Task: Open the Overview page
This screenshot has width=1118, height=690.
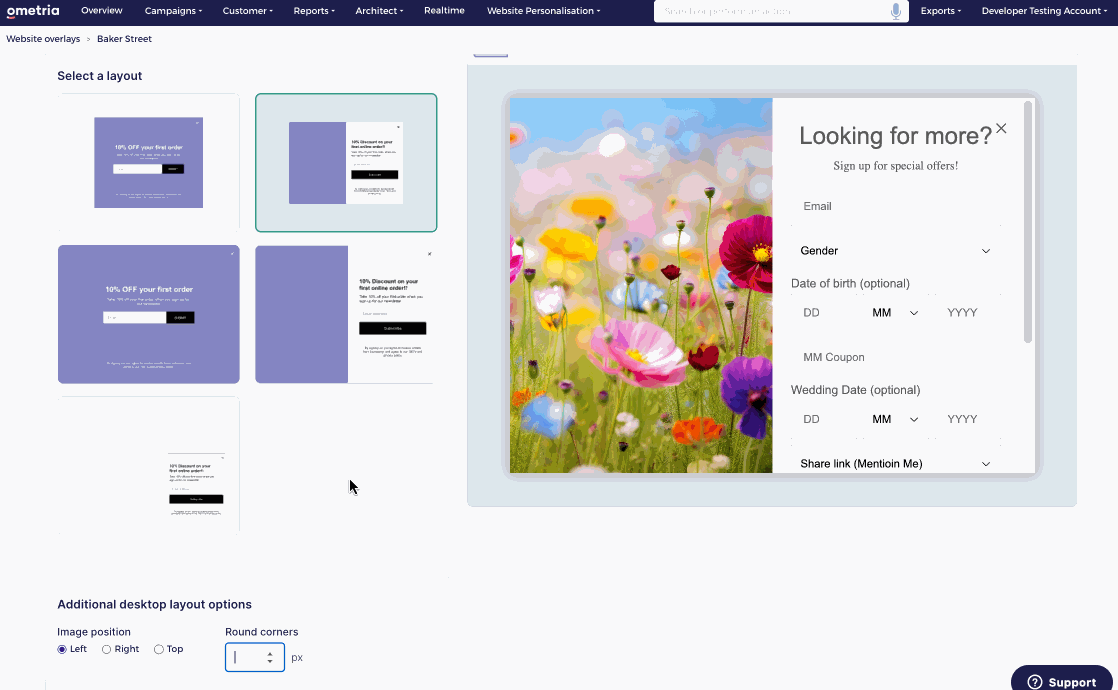Action: coord(101,11)
